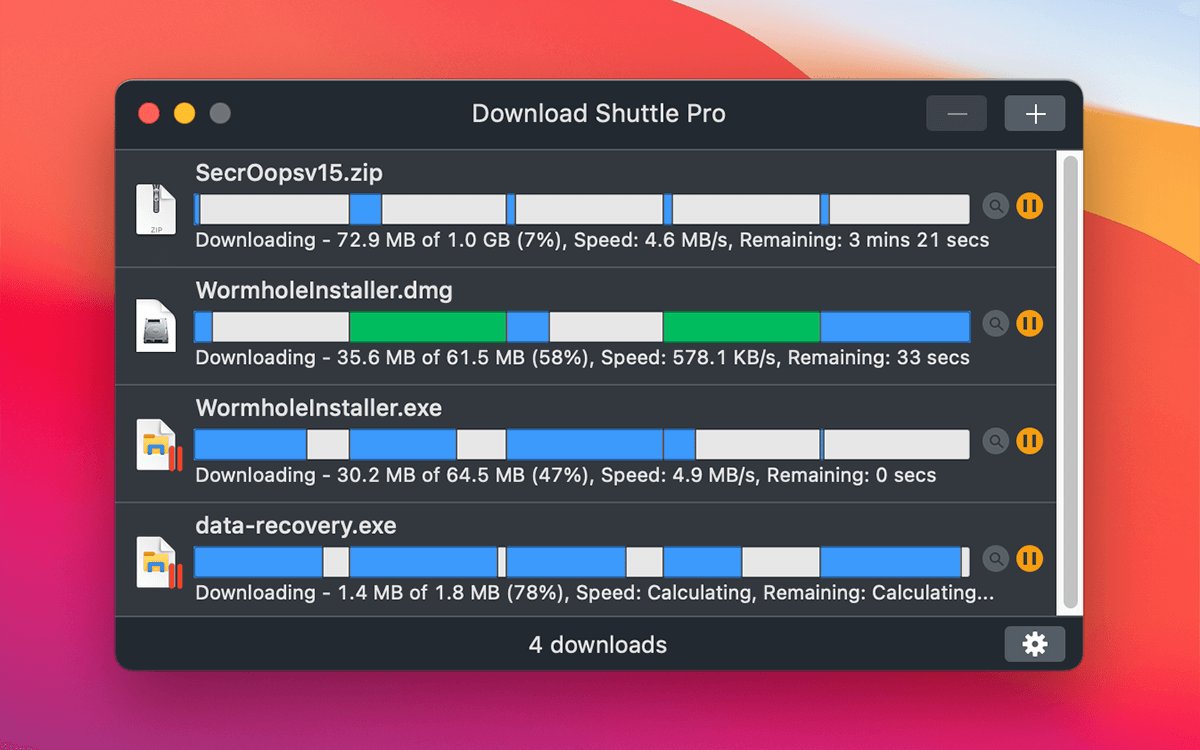Screen dimensions: 1200x750
Task: Click status text showing 30.2 MB of 64.5 MB
Action: click(x=566, y=475)
